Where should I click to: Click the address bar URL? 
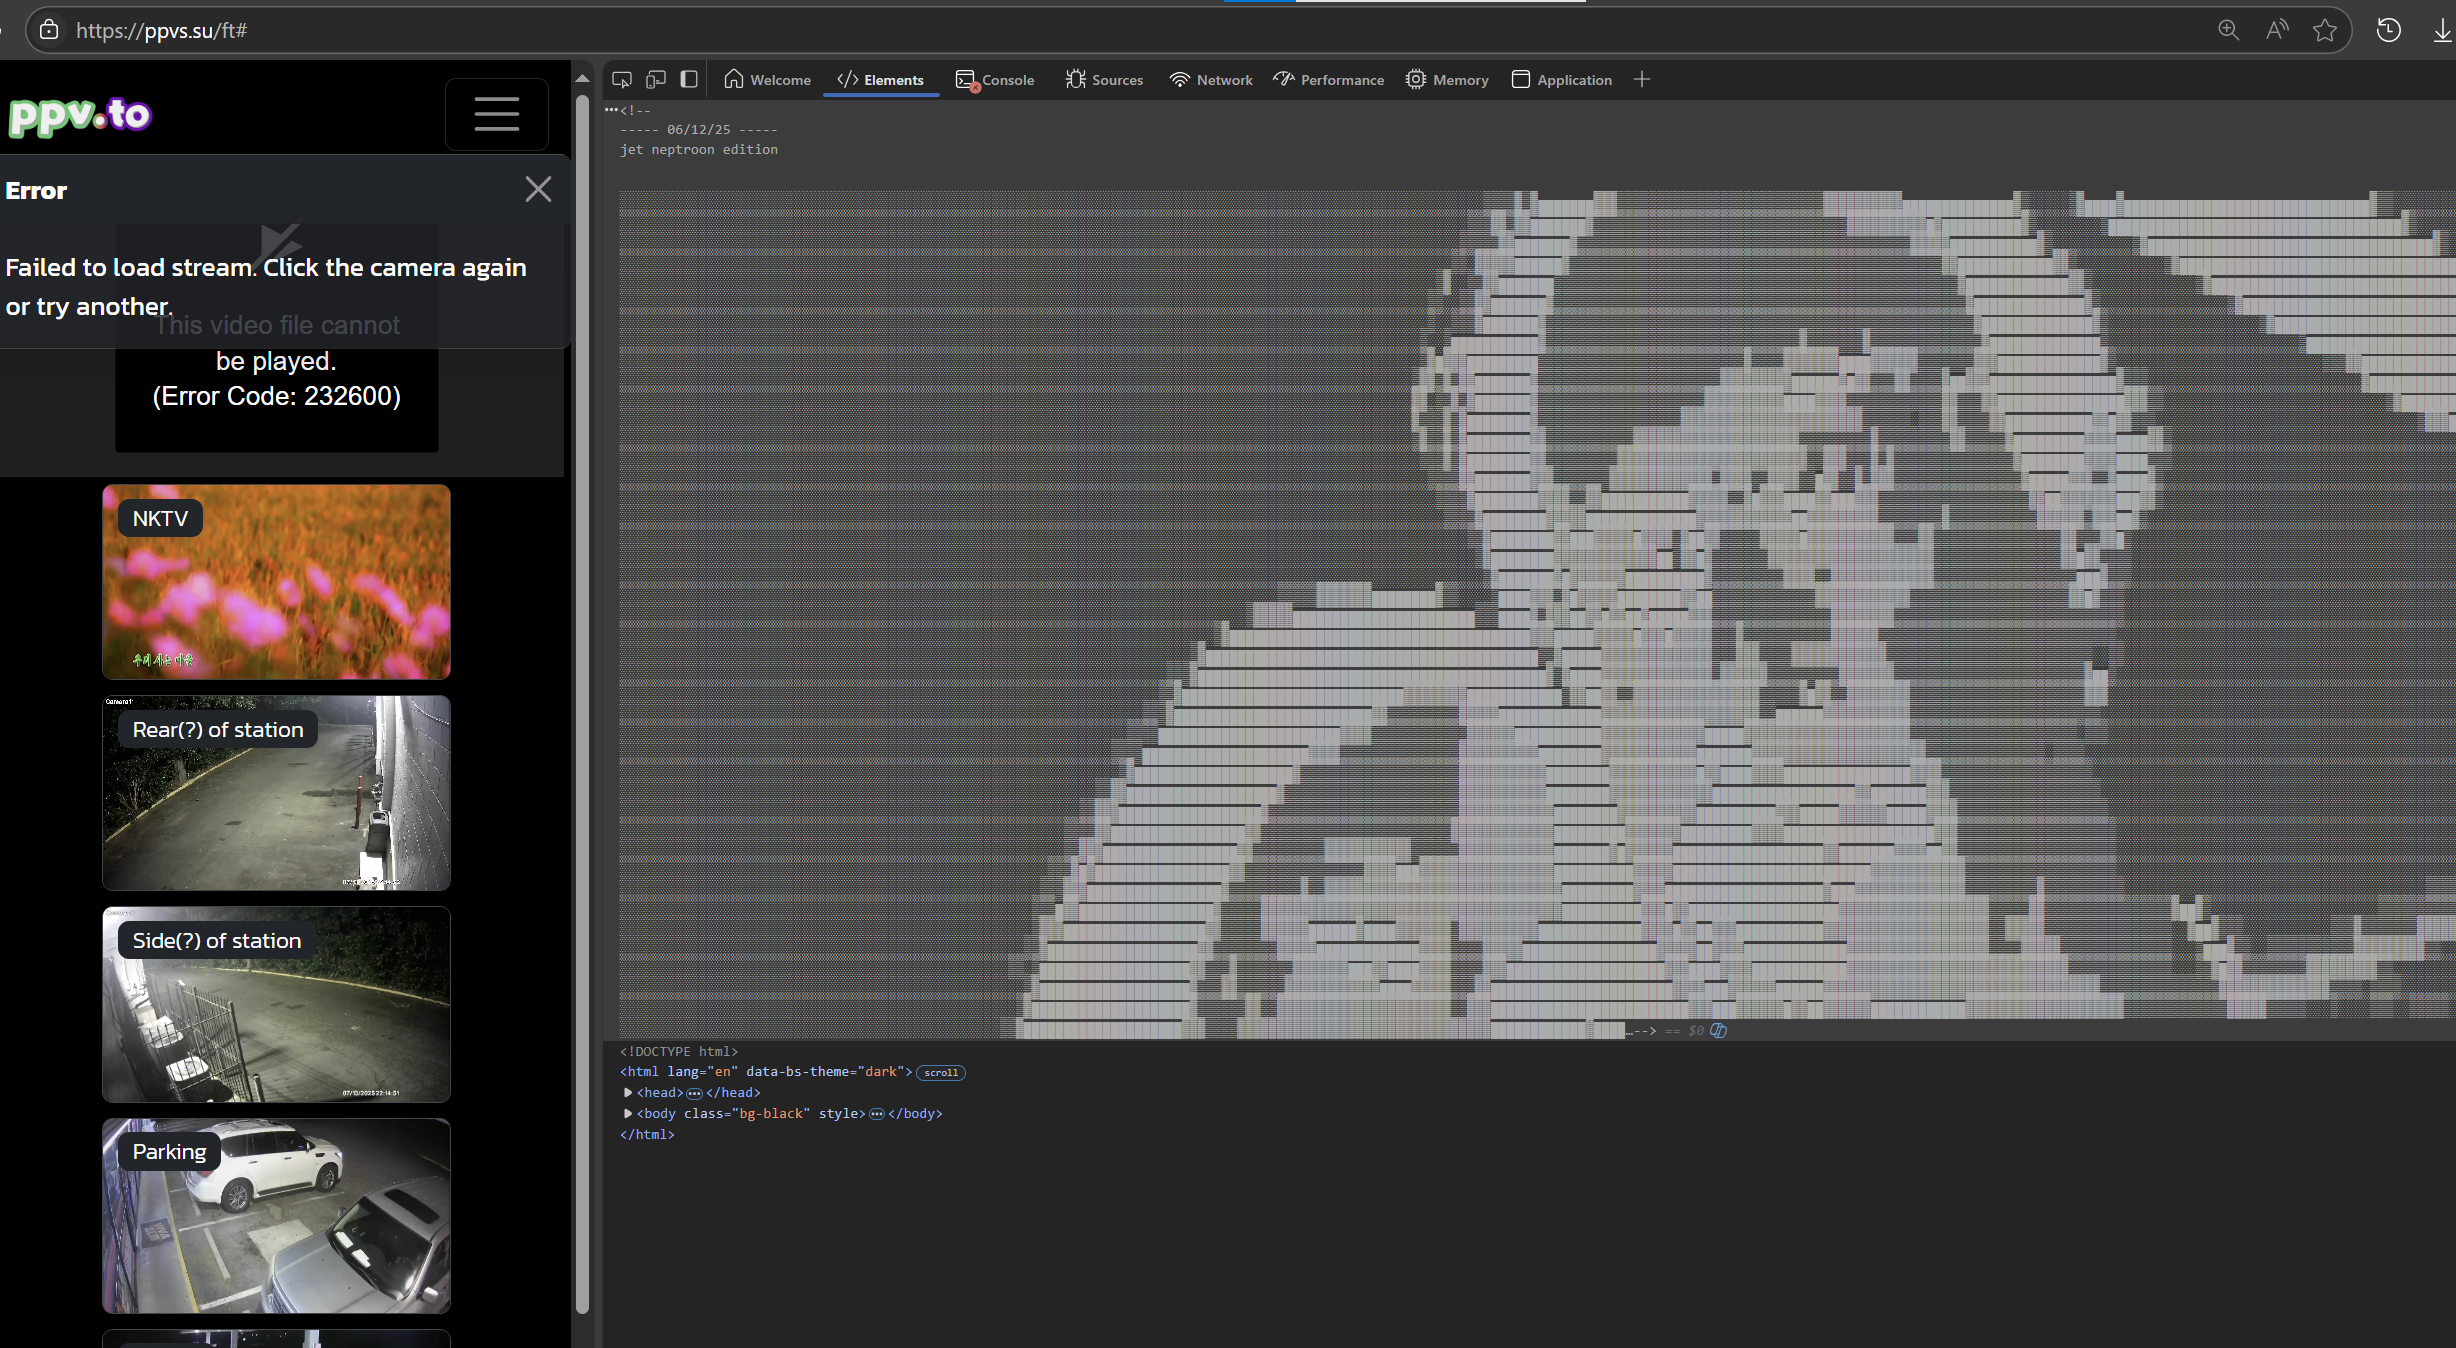click(x=162, y=30)
